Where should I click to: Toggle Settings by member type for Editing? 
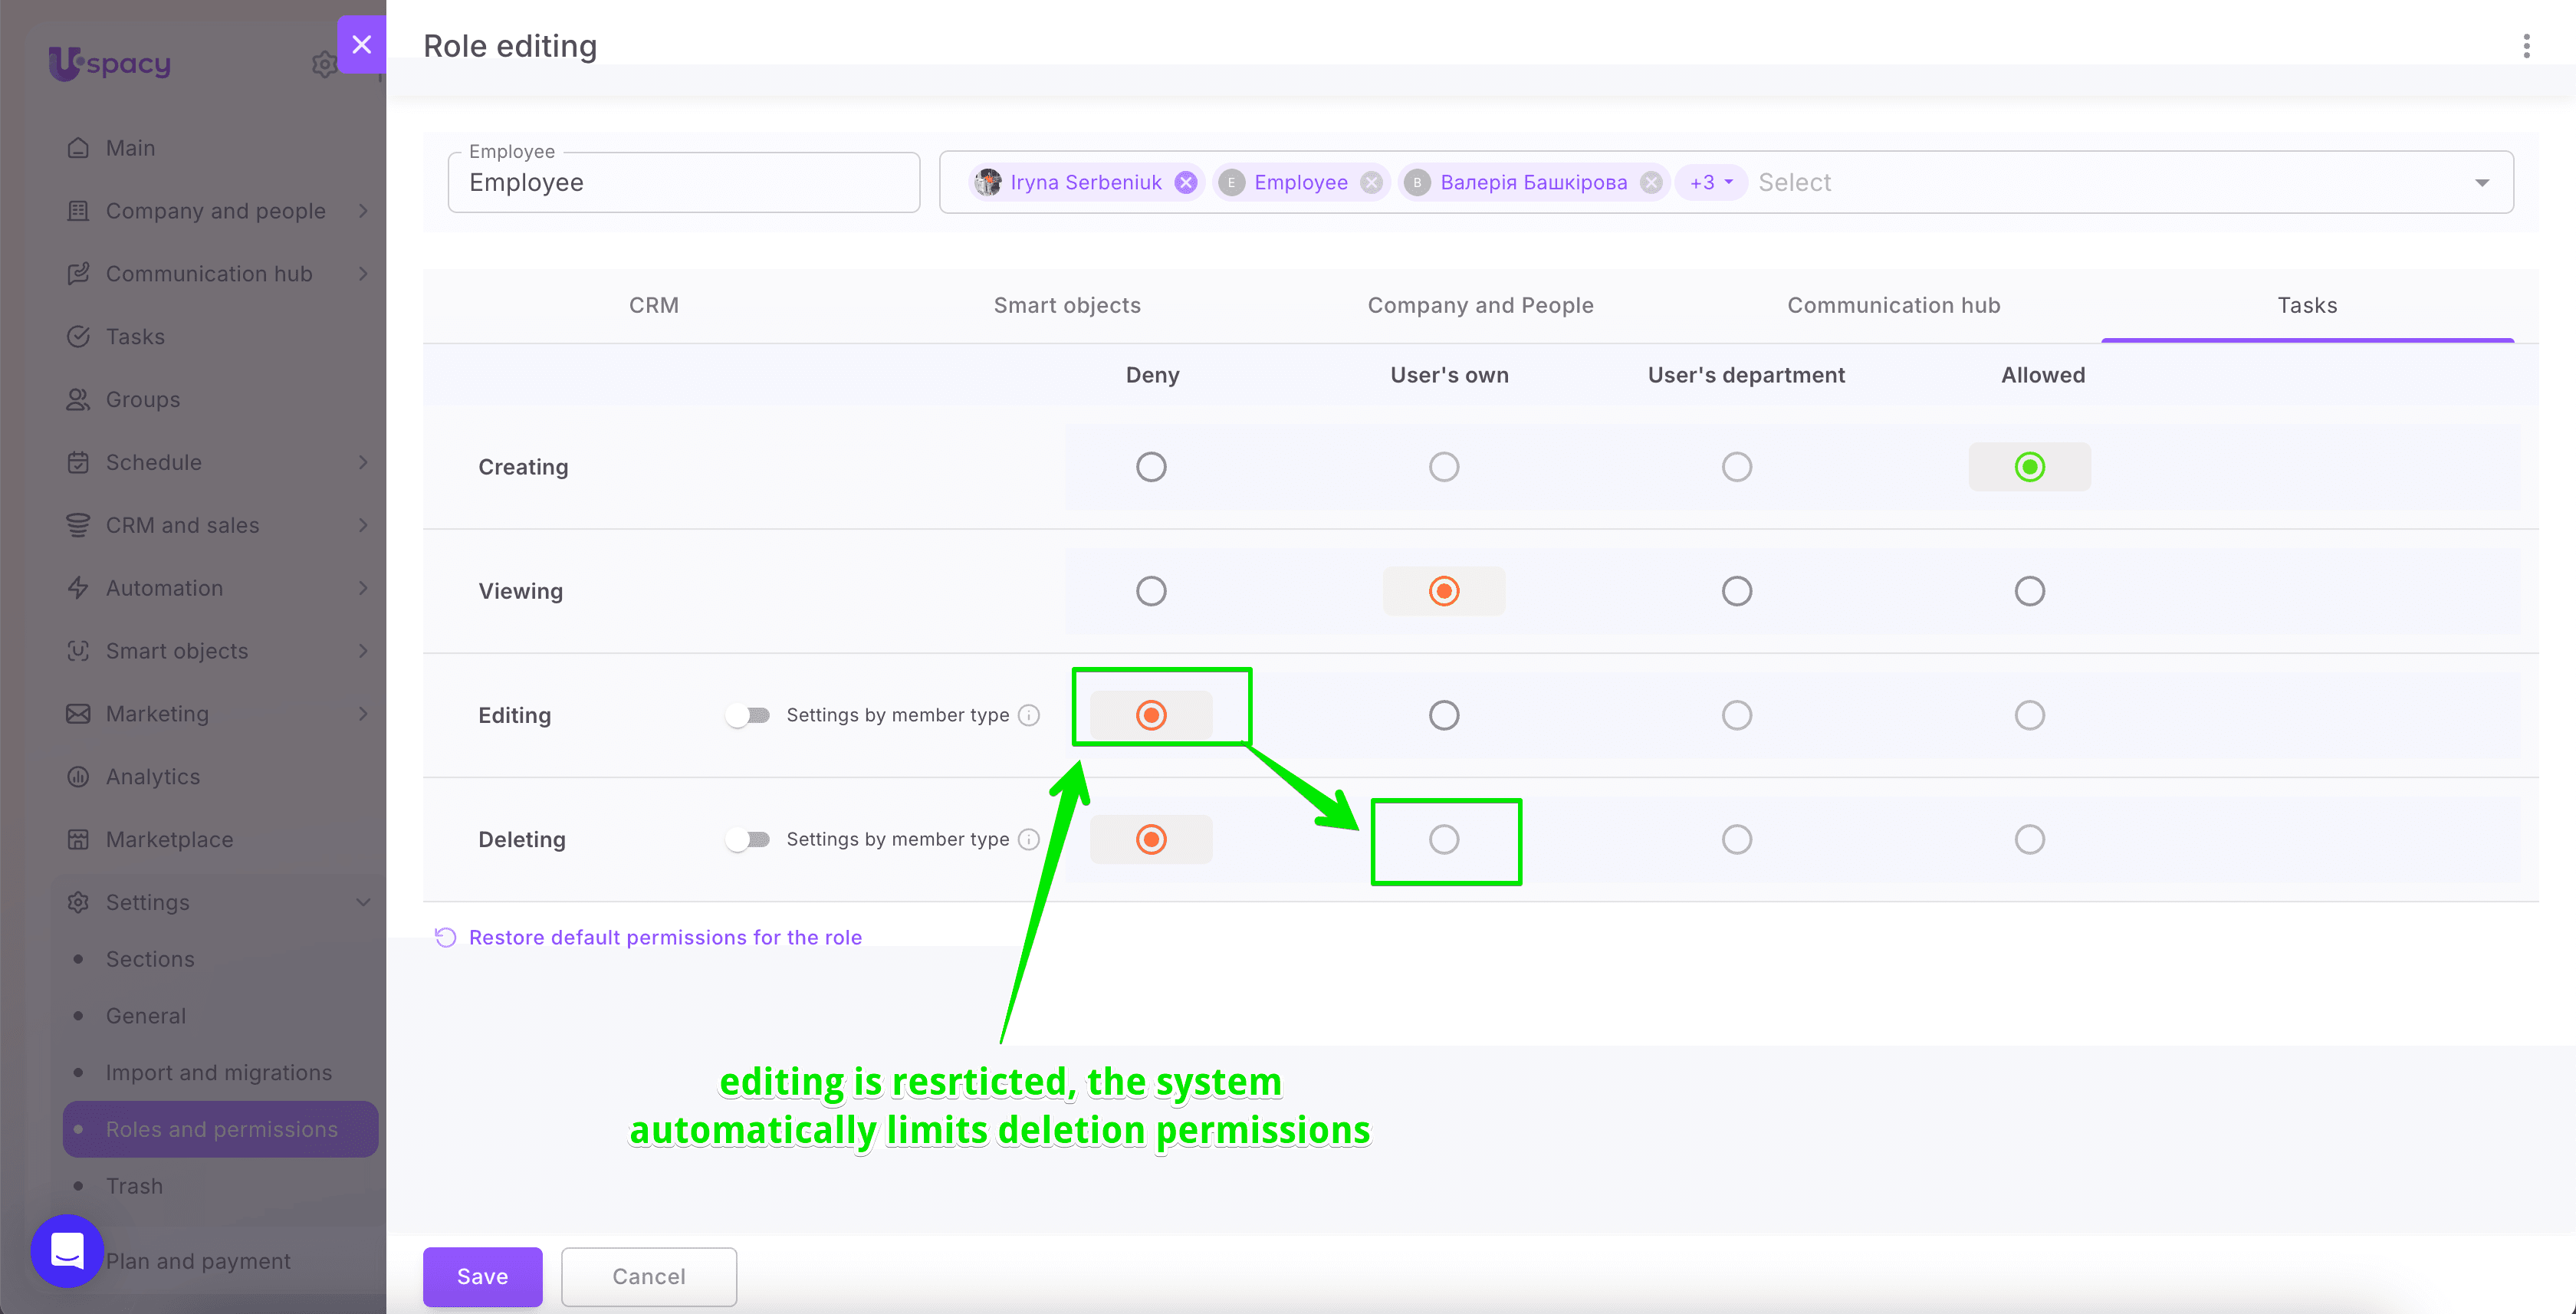(748, 715)
